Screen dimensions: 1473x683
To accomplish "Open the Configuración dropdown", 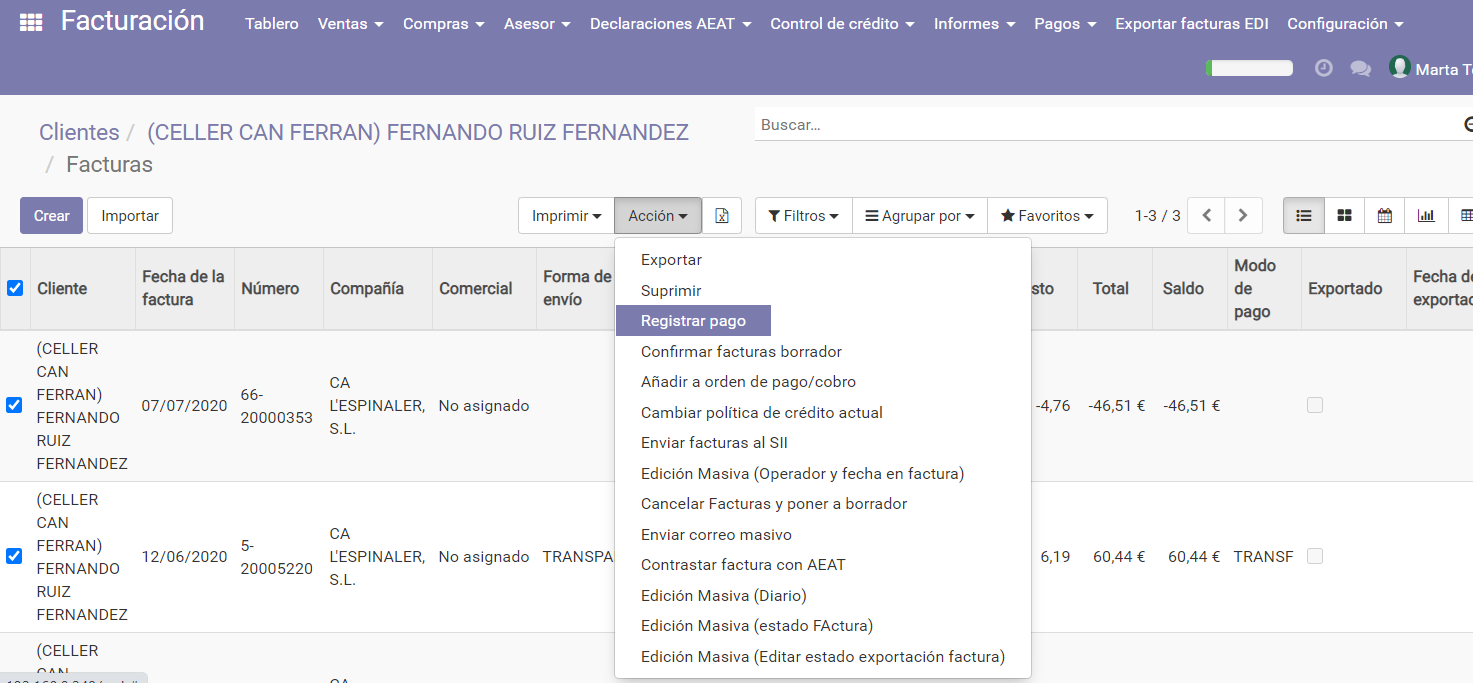I will (1345, 23).
